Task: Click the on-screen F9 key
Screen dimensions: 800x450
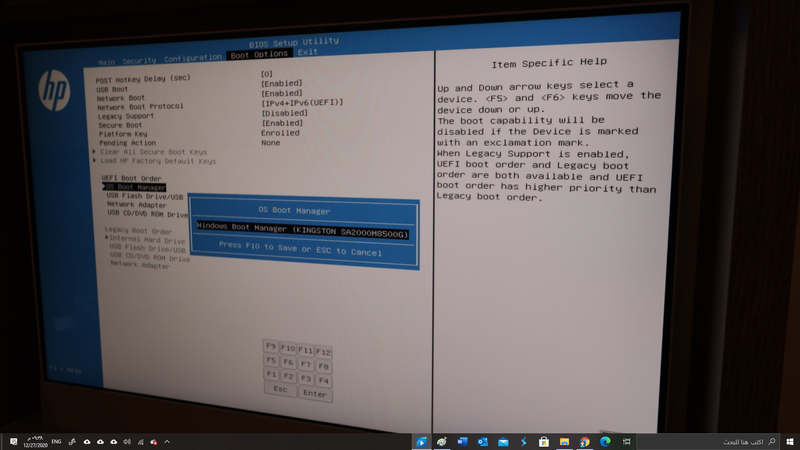Action: pos(270,346)
